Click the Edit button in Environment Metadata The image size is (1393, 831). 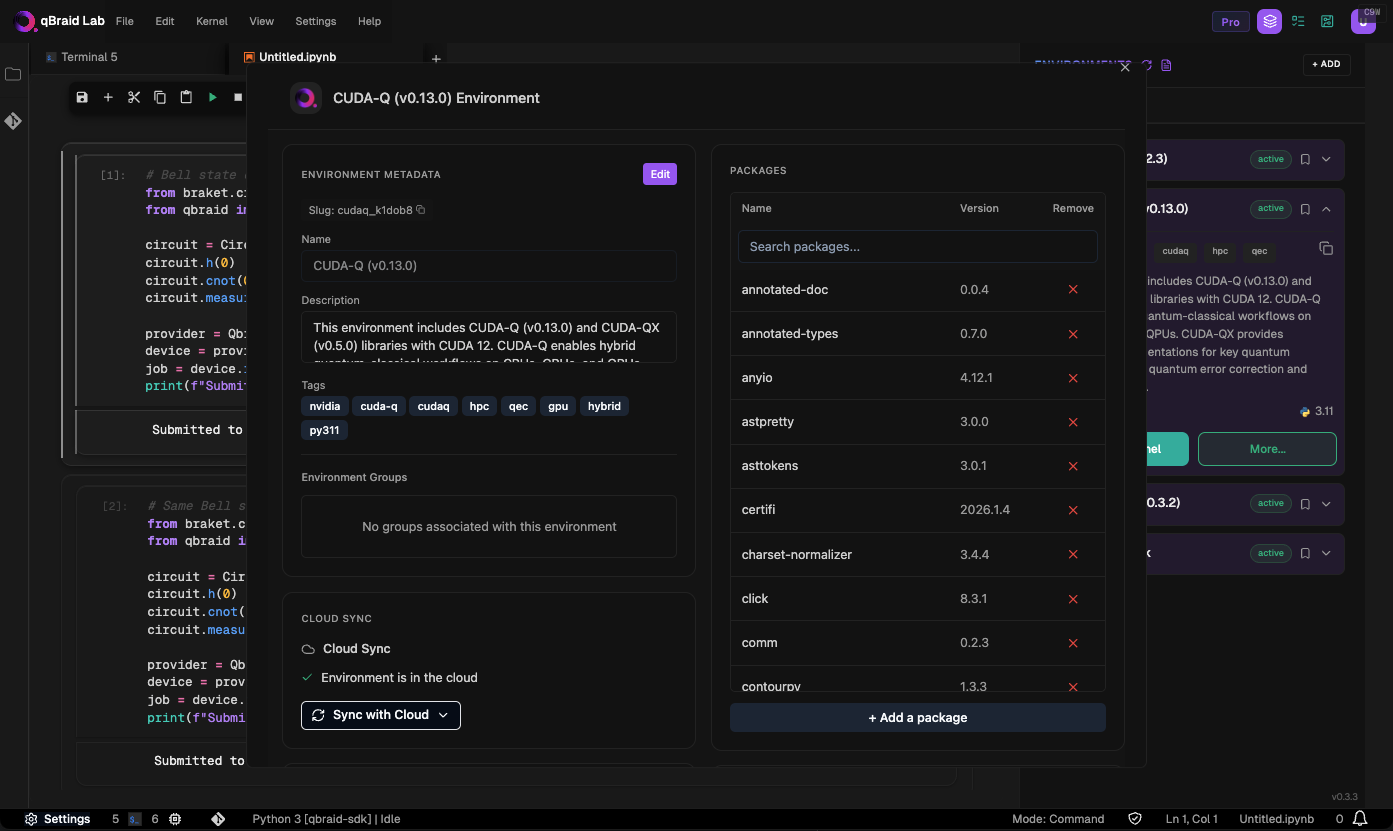click(x=660, y=174)
